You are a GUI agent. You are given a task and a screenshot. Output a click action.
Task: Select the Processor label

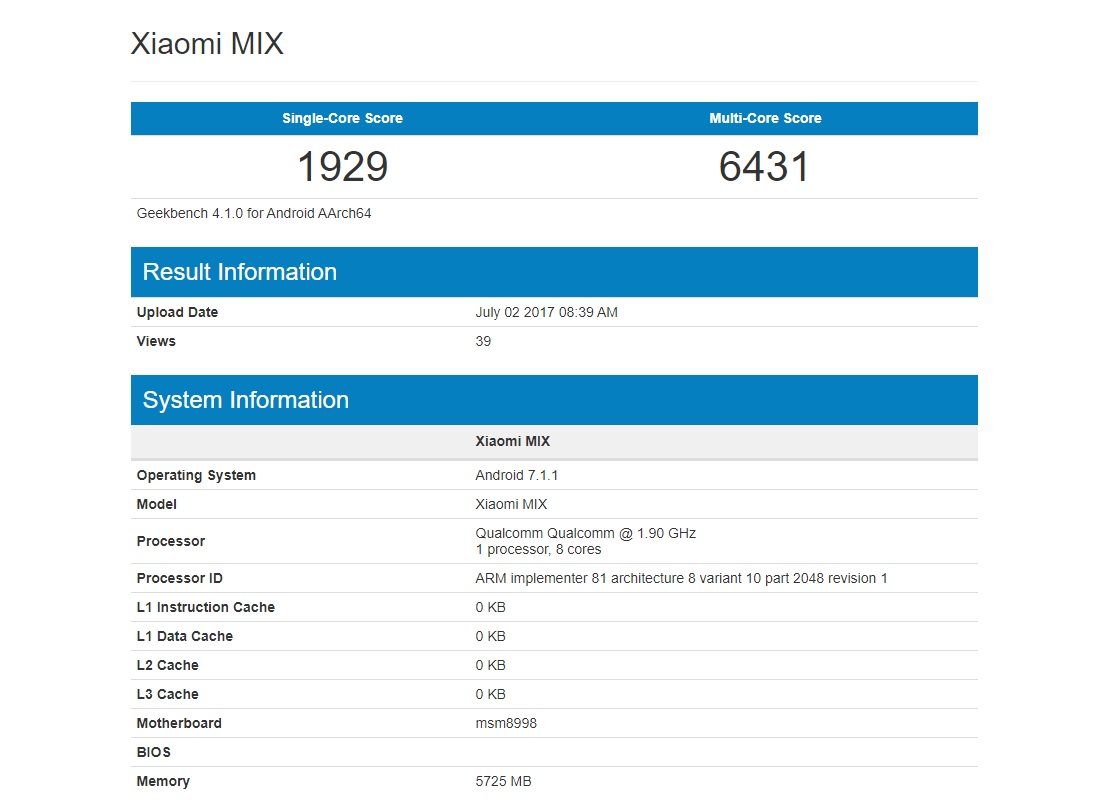[171, 541]
